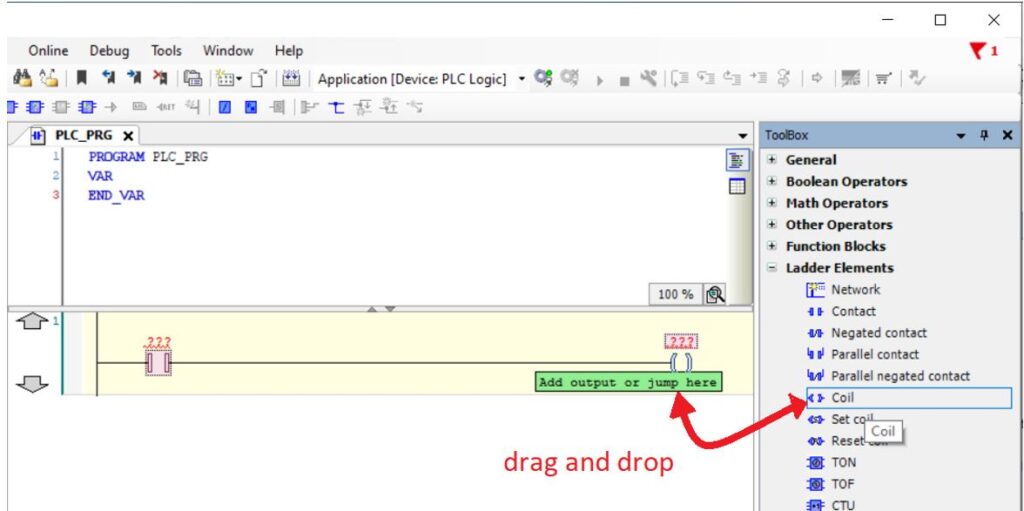Click the Find binoculars icon in toolbar
Screen dimensions: 1024x511
coord(20,79)
